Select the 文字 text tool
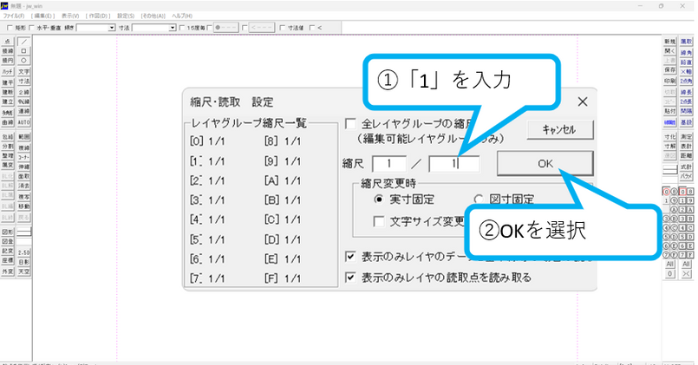 pos(24,71)
